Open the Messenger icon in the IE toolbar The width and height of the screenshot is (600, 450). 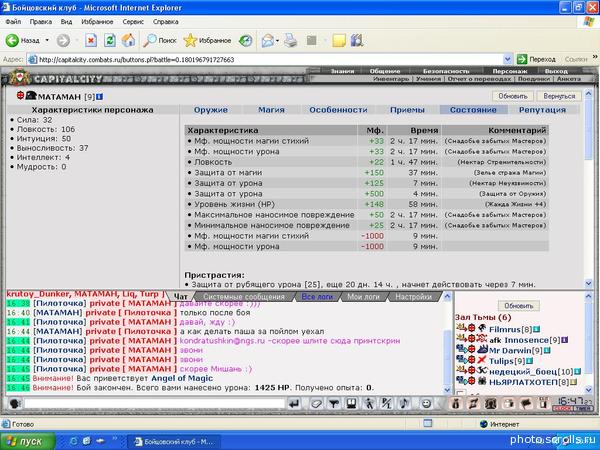(357, 40)
